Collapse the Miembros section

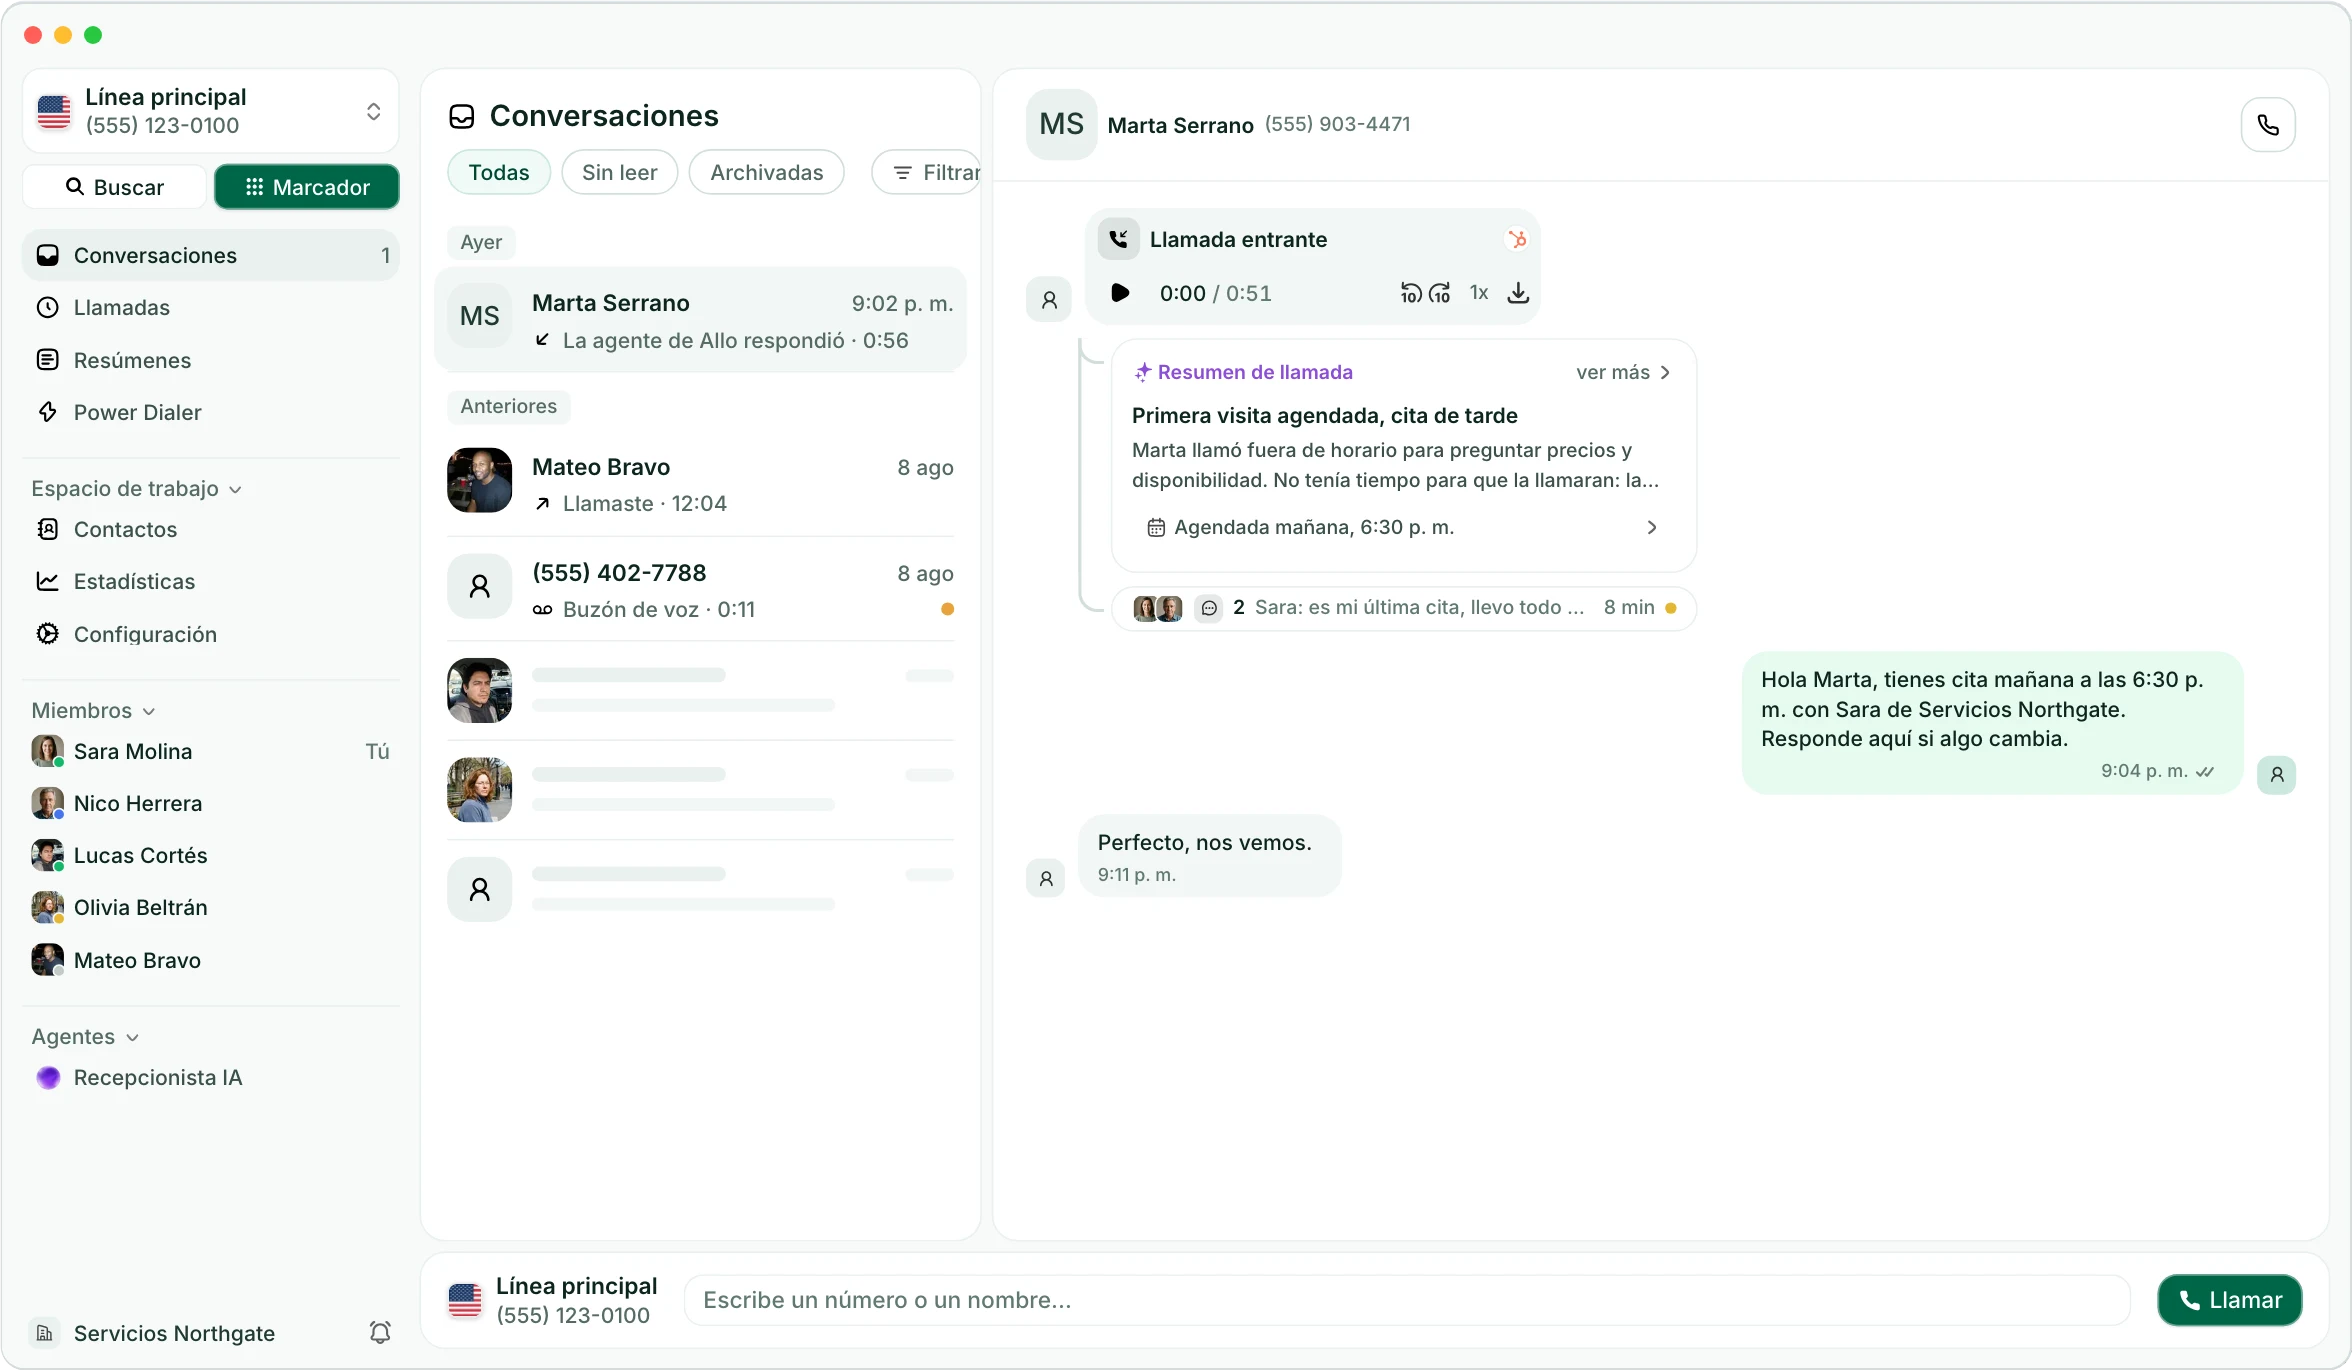click(x=93, y=710)
